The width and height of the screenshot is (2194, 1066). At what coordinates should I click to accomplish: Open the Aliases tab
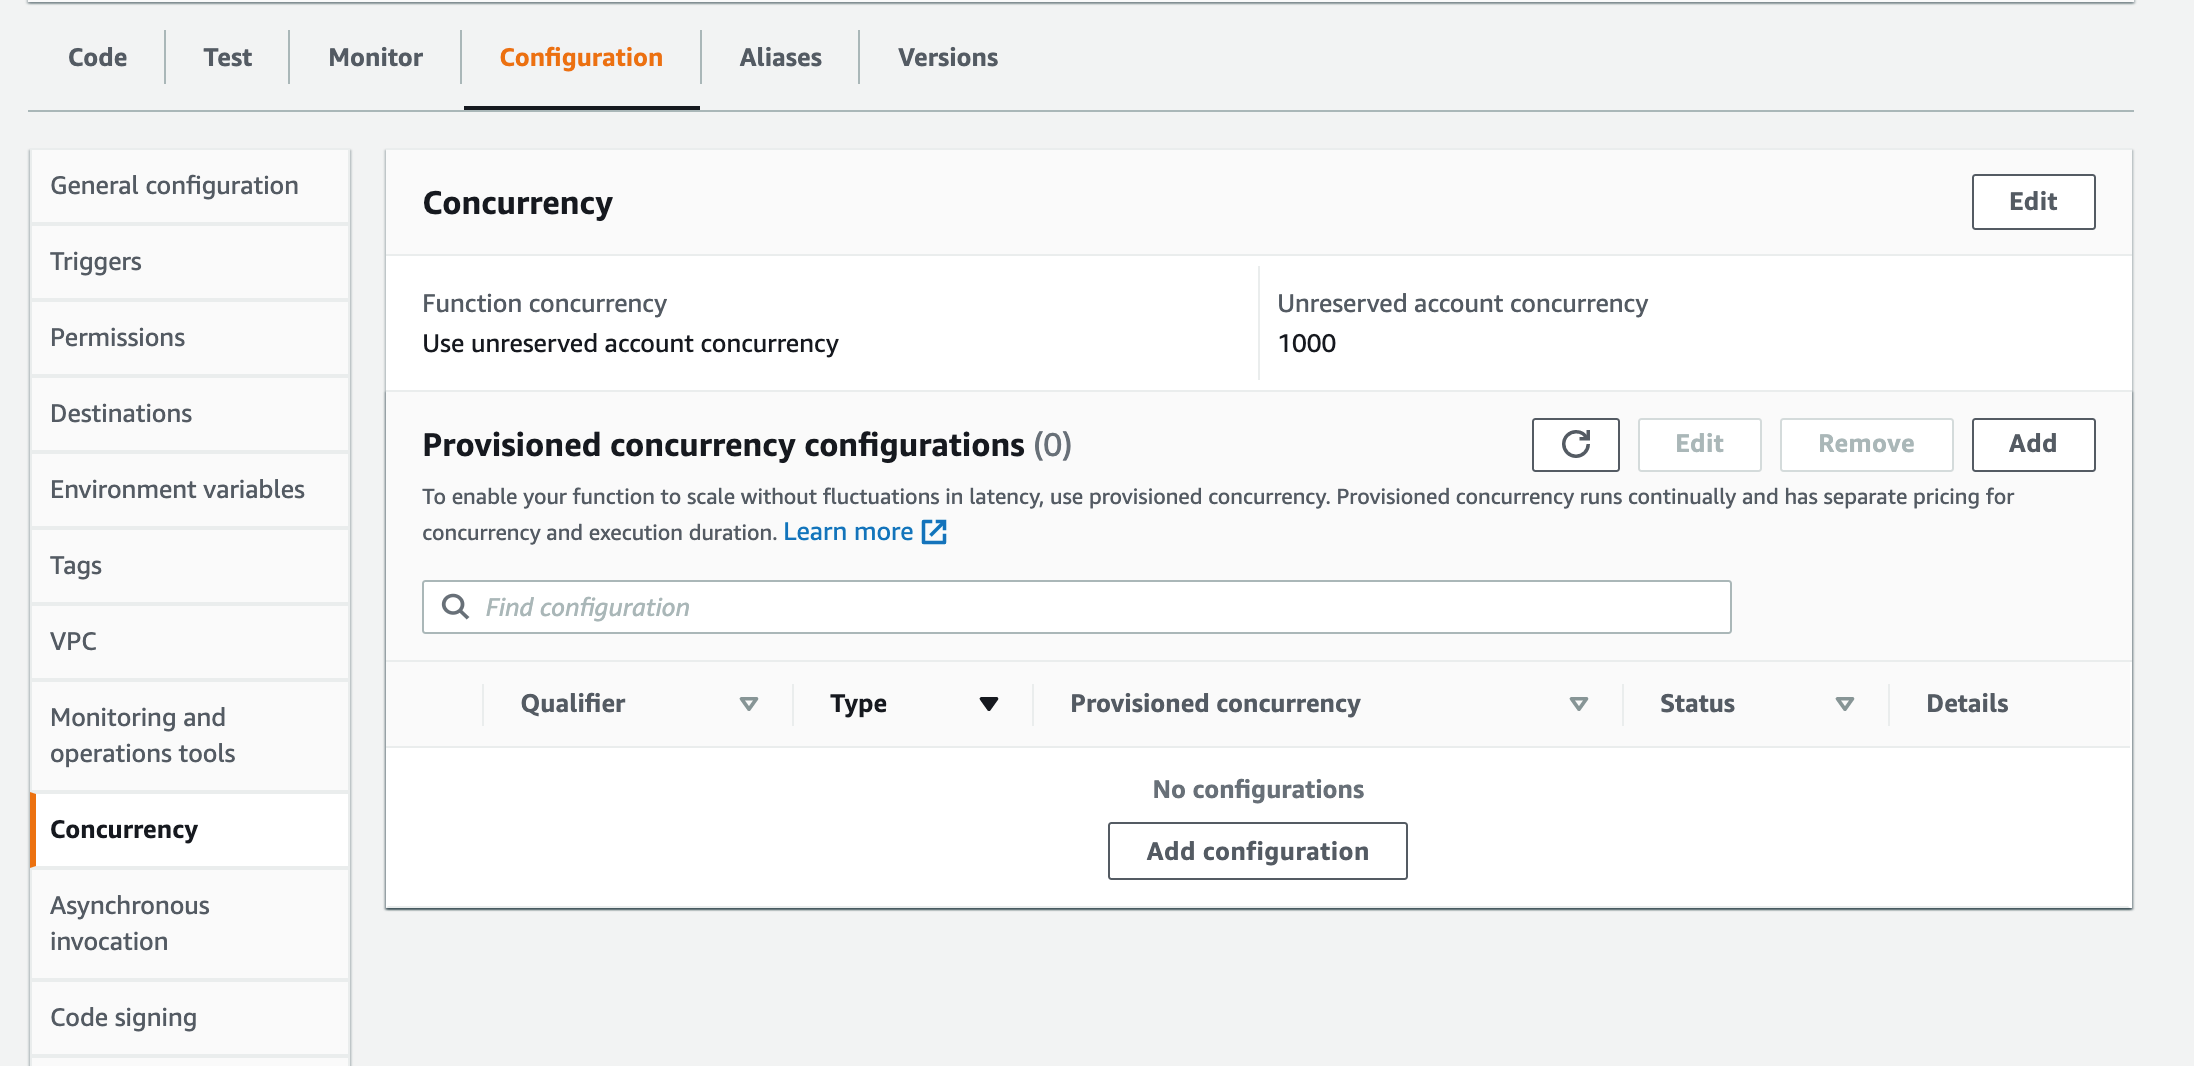780,57
